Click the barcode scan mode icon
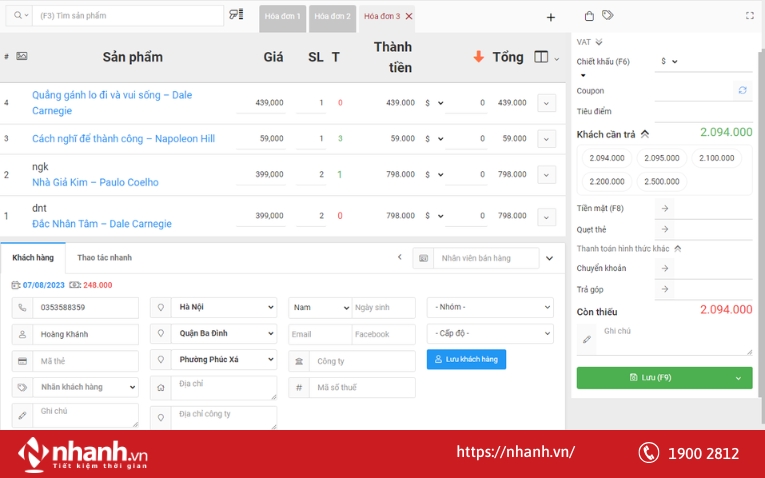This screenshot has width=765, height=478. [x=236, y=15]
